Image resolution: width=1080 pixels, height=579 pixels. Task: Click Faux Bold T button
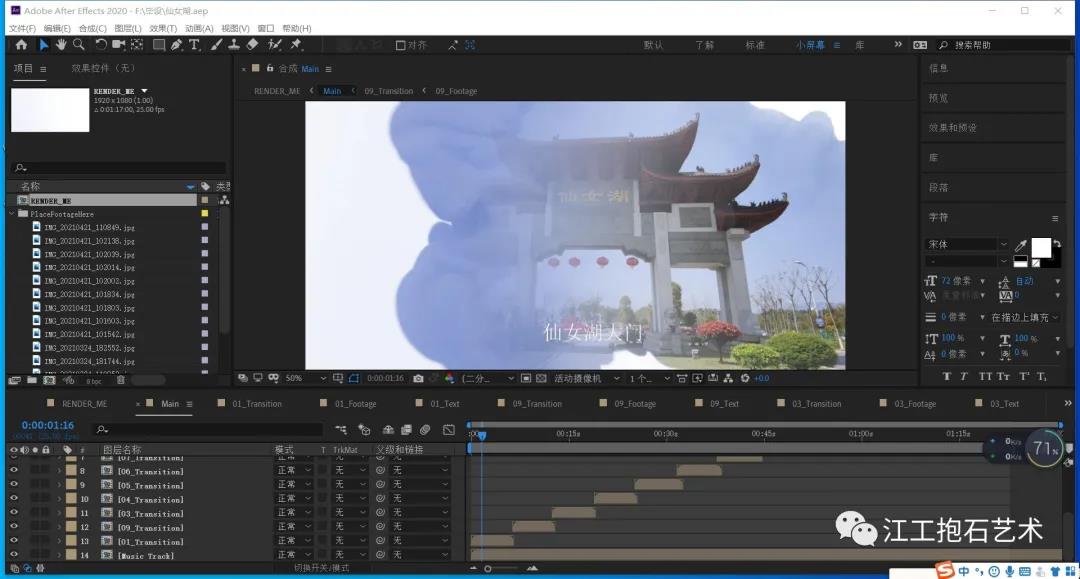click(946, 376)
